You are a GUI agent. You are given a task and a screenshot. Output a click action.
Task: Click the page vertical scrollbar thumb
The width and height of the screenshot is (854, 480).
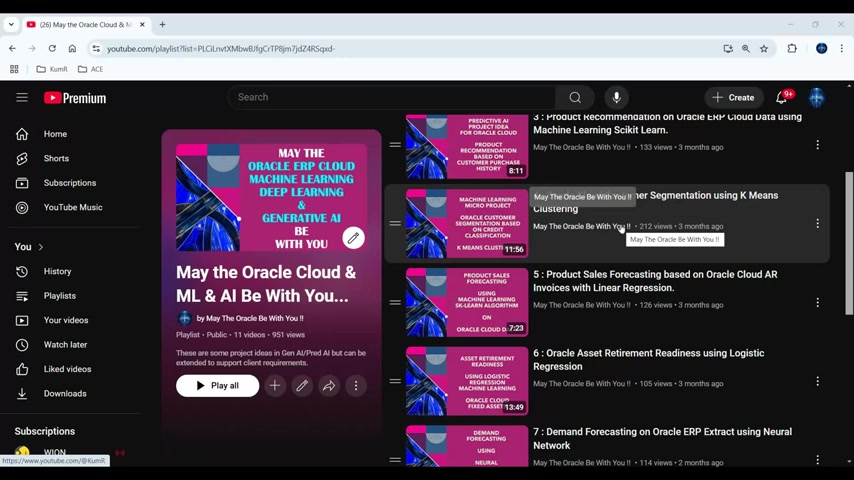(x=849, y=243)
